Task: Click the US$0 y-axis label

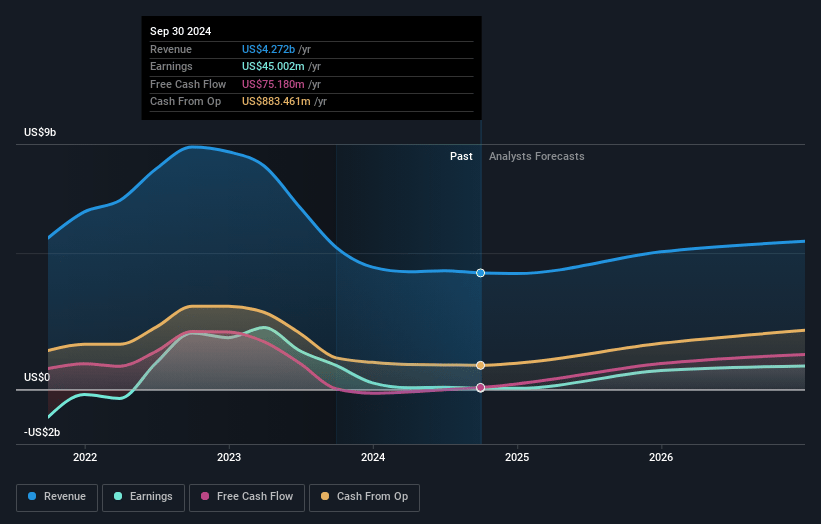Action: [37, 377]
